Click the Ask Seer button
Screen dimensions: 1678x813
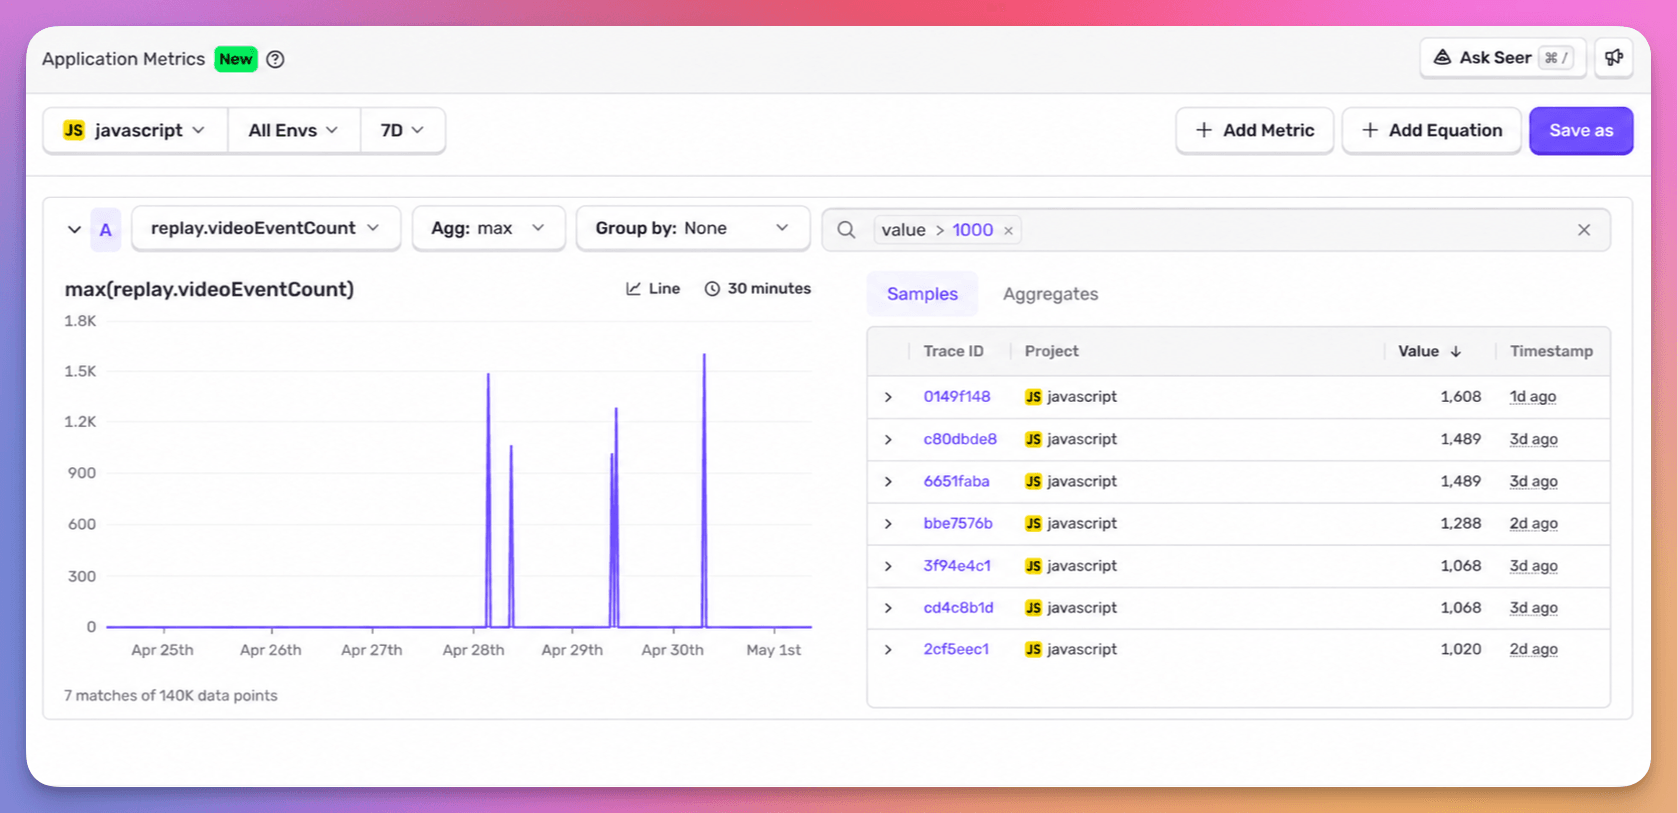(1503, 58)
